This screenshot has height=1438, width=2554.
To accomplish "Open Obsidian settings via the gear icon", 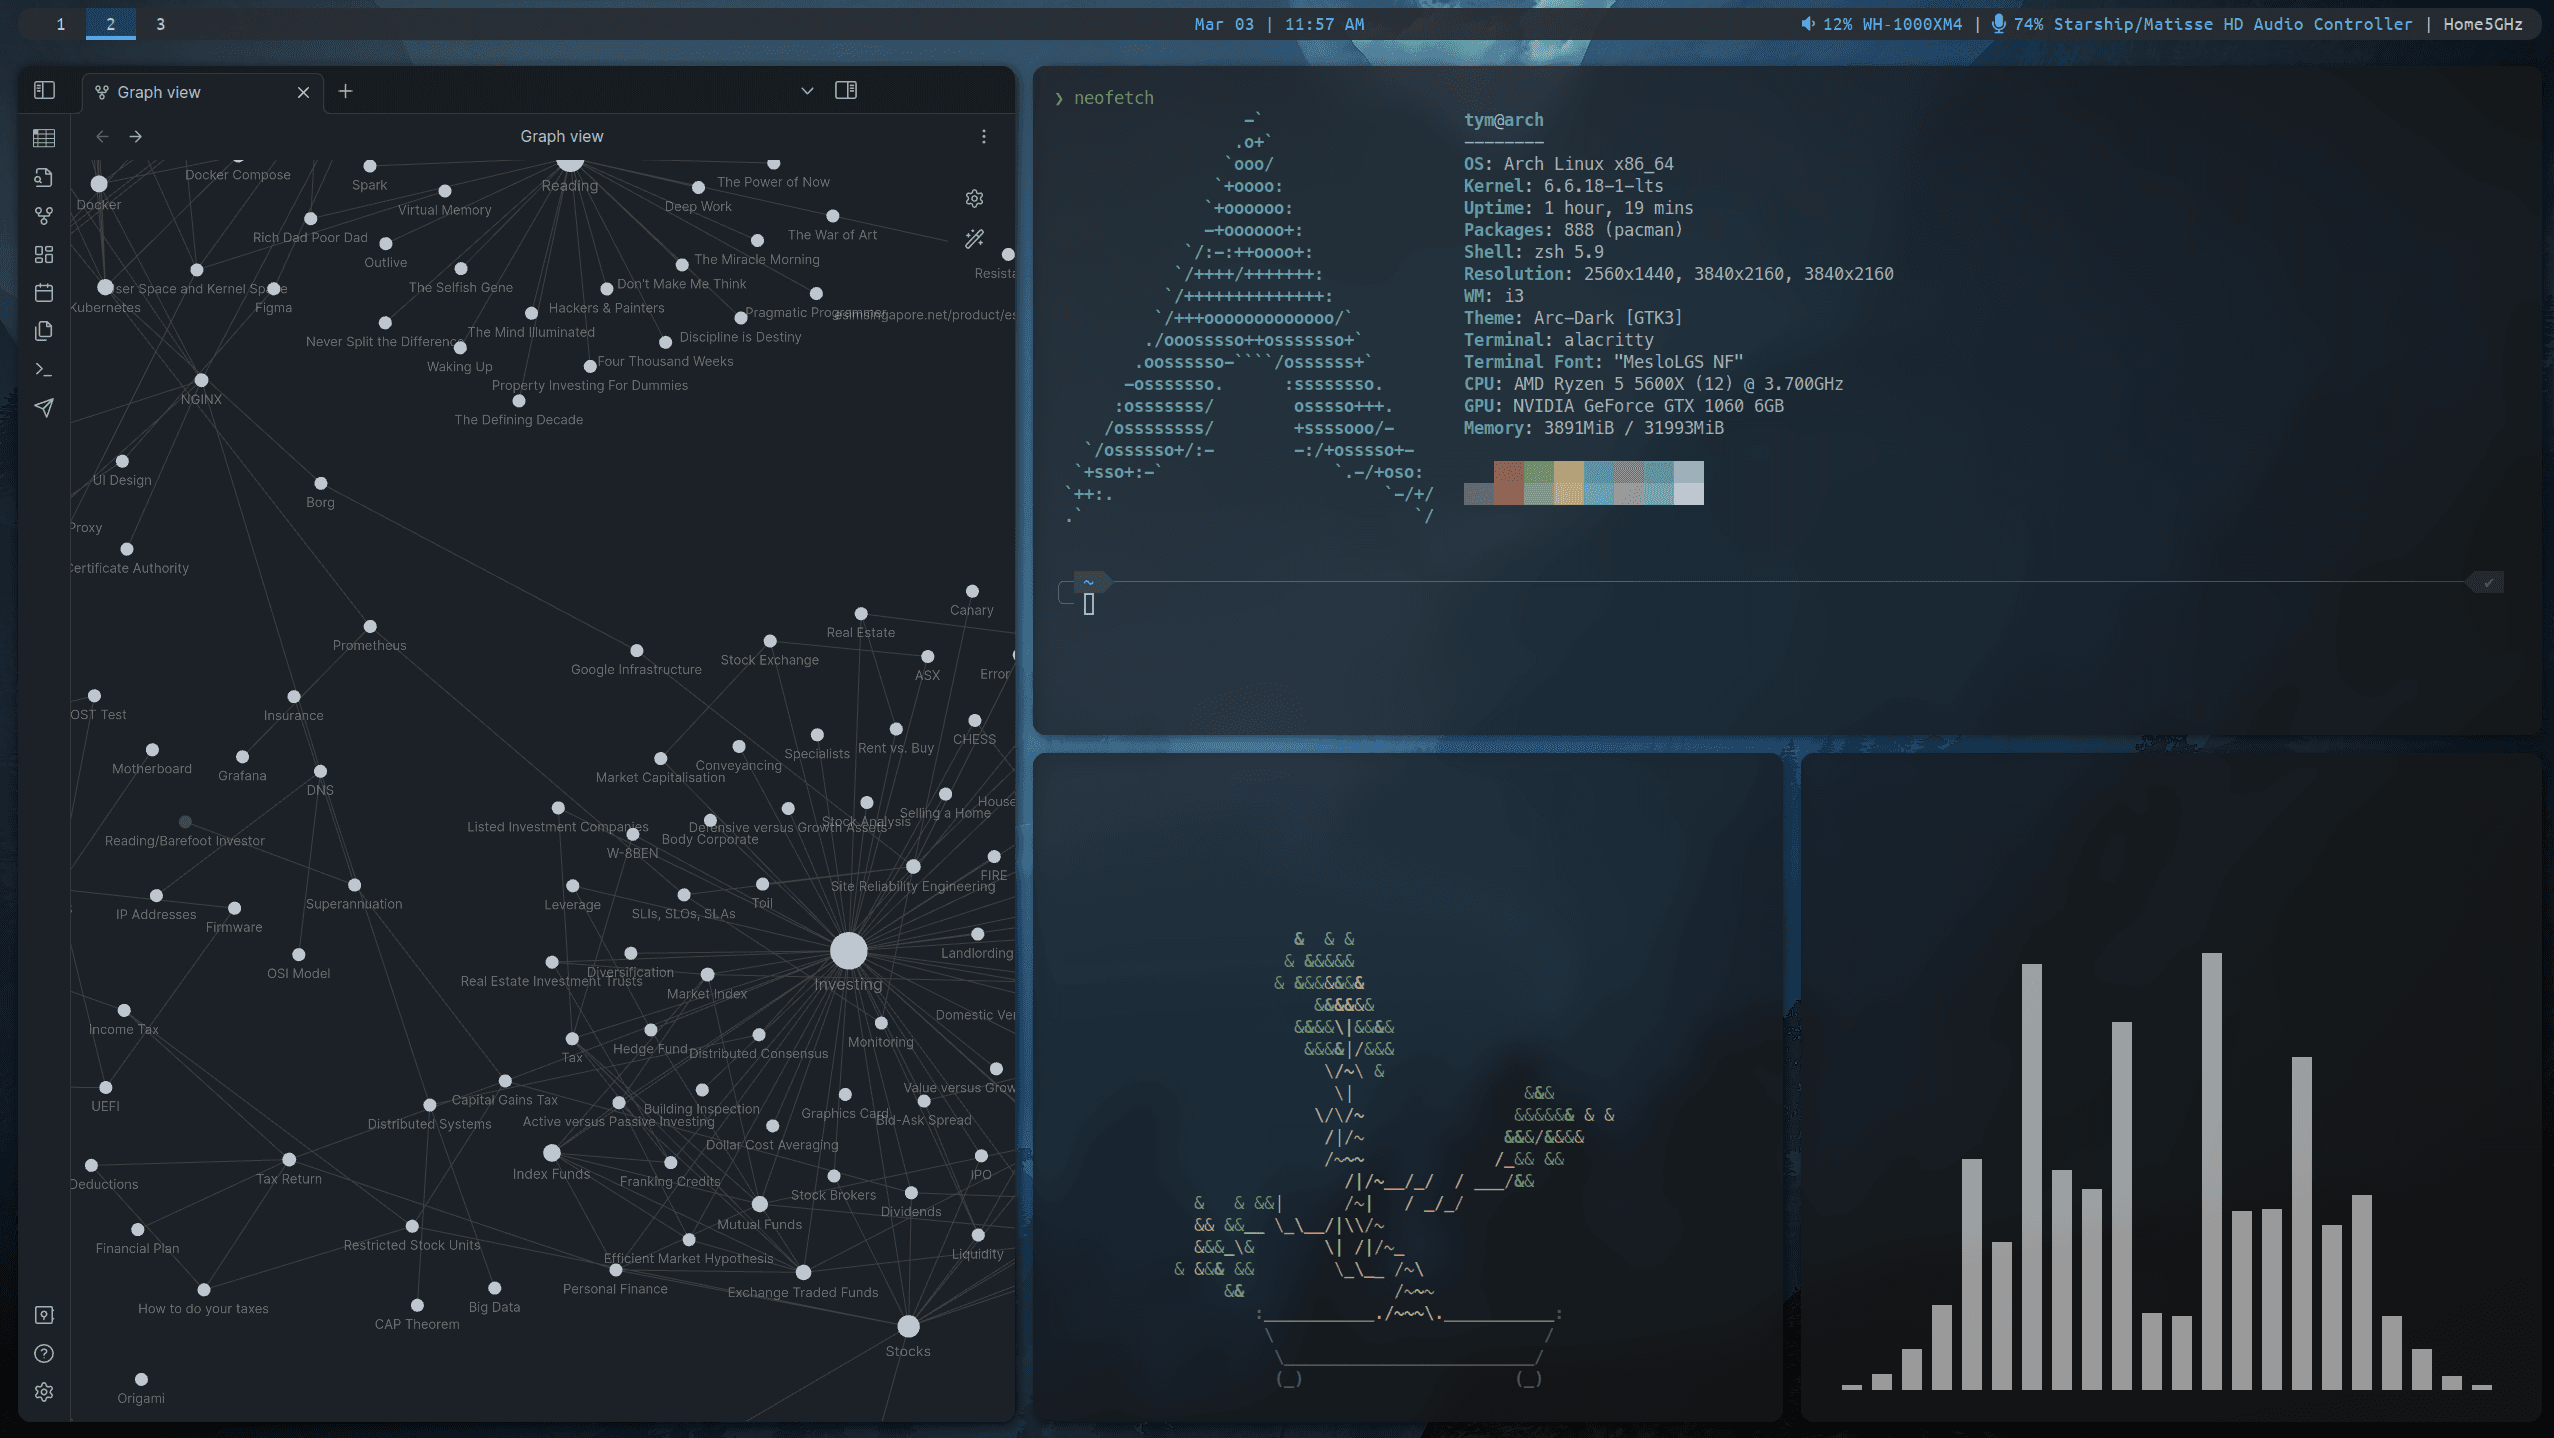I will pyautogui.click(x=44, y=1391).
